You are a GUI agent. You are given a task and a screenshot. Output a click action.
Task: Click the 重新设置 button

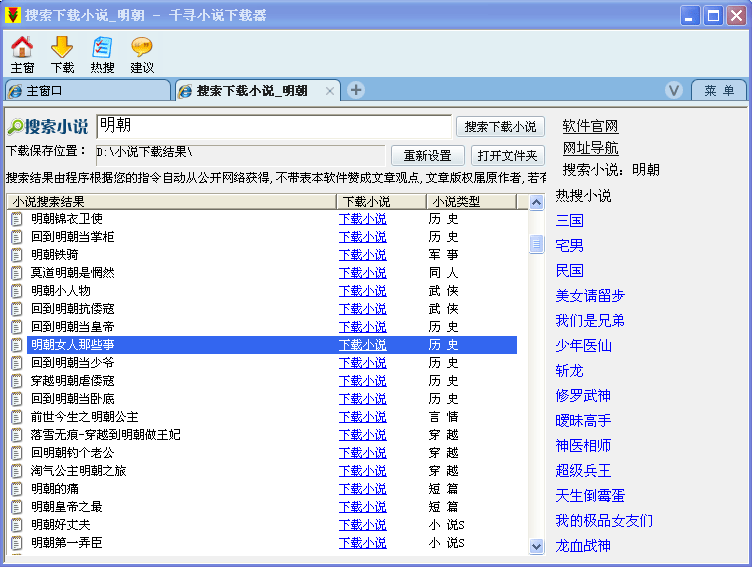click(427, 156)
